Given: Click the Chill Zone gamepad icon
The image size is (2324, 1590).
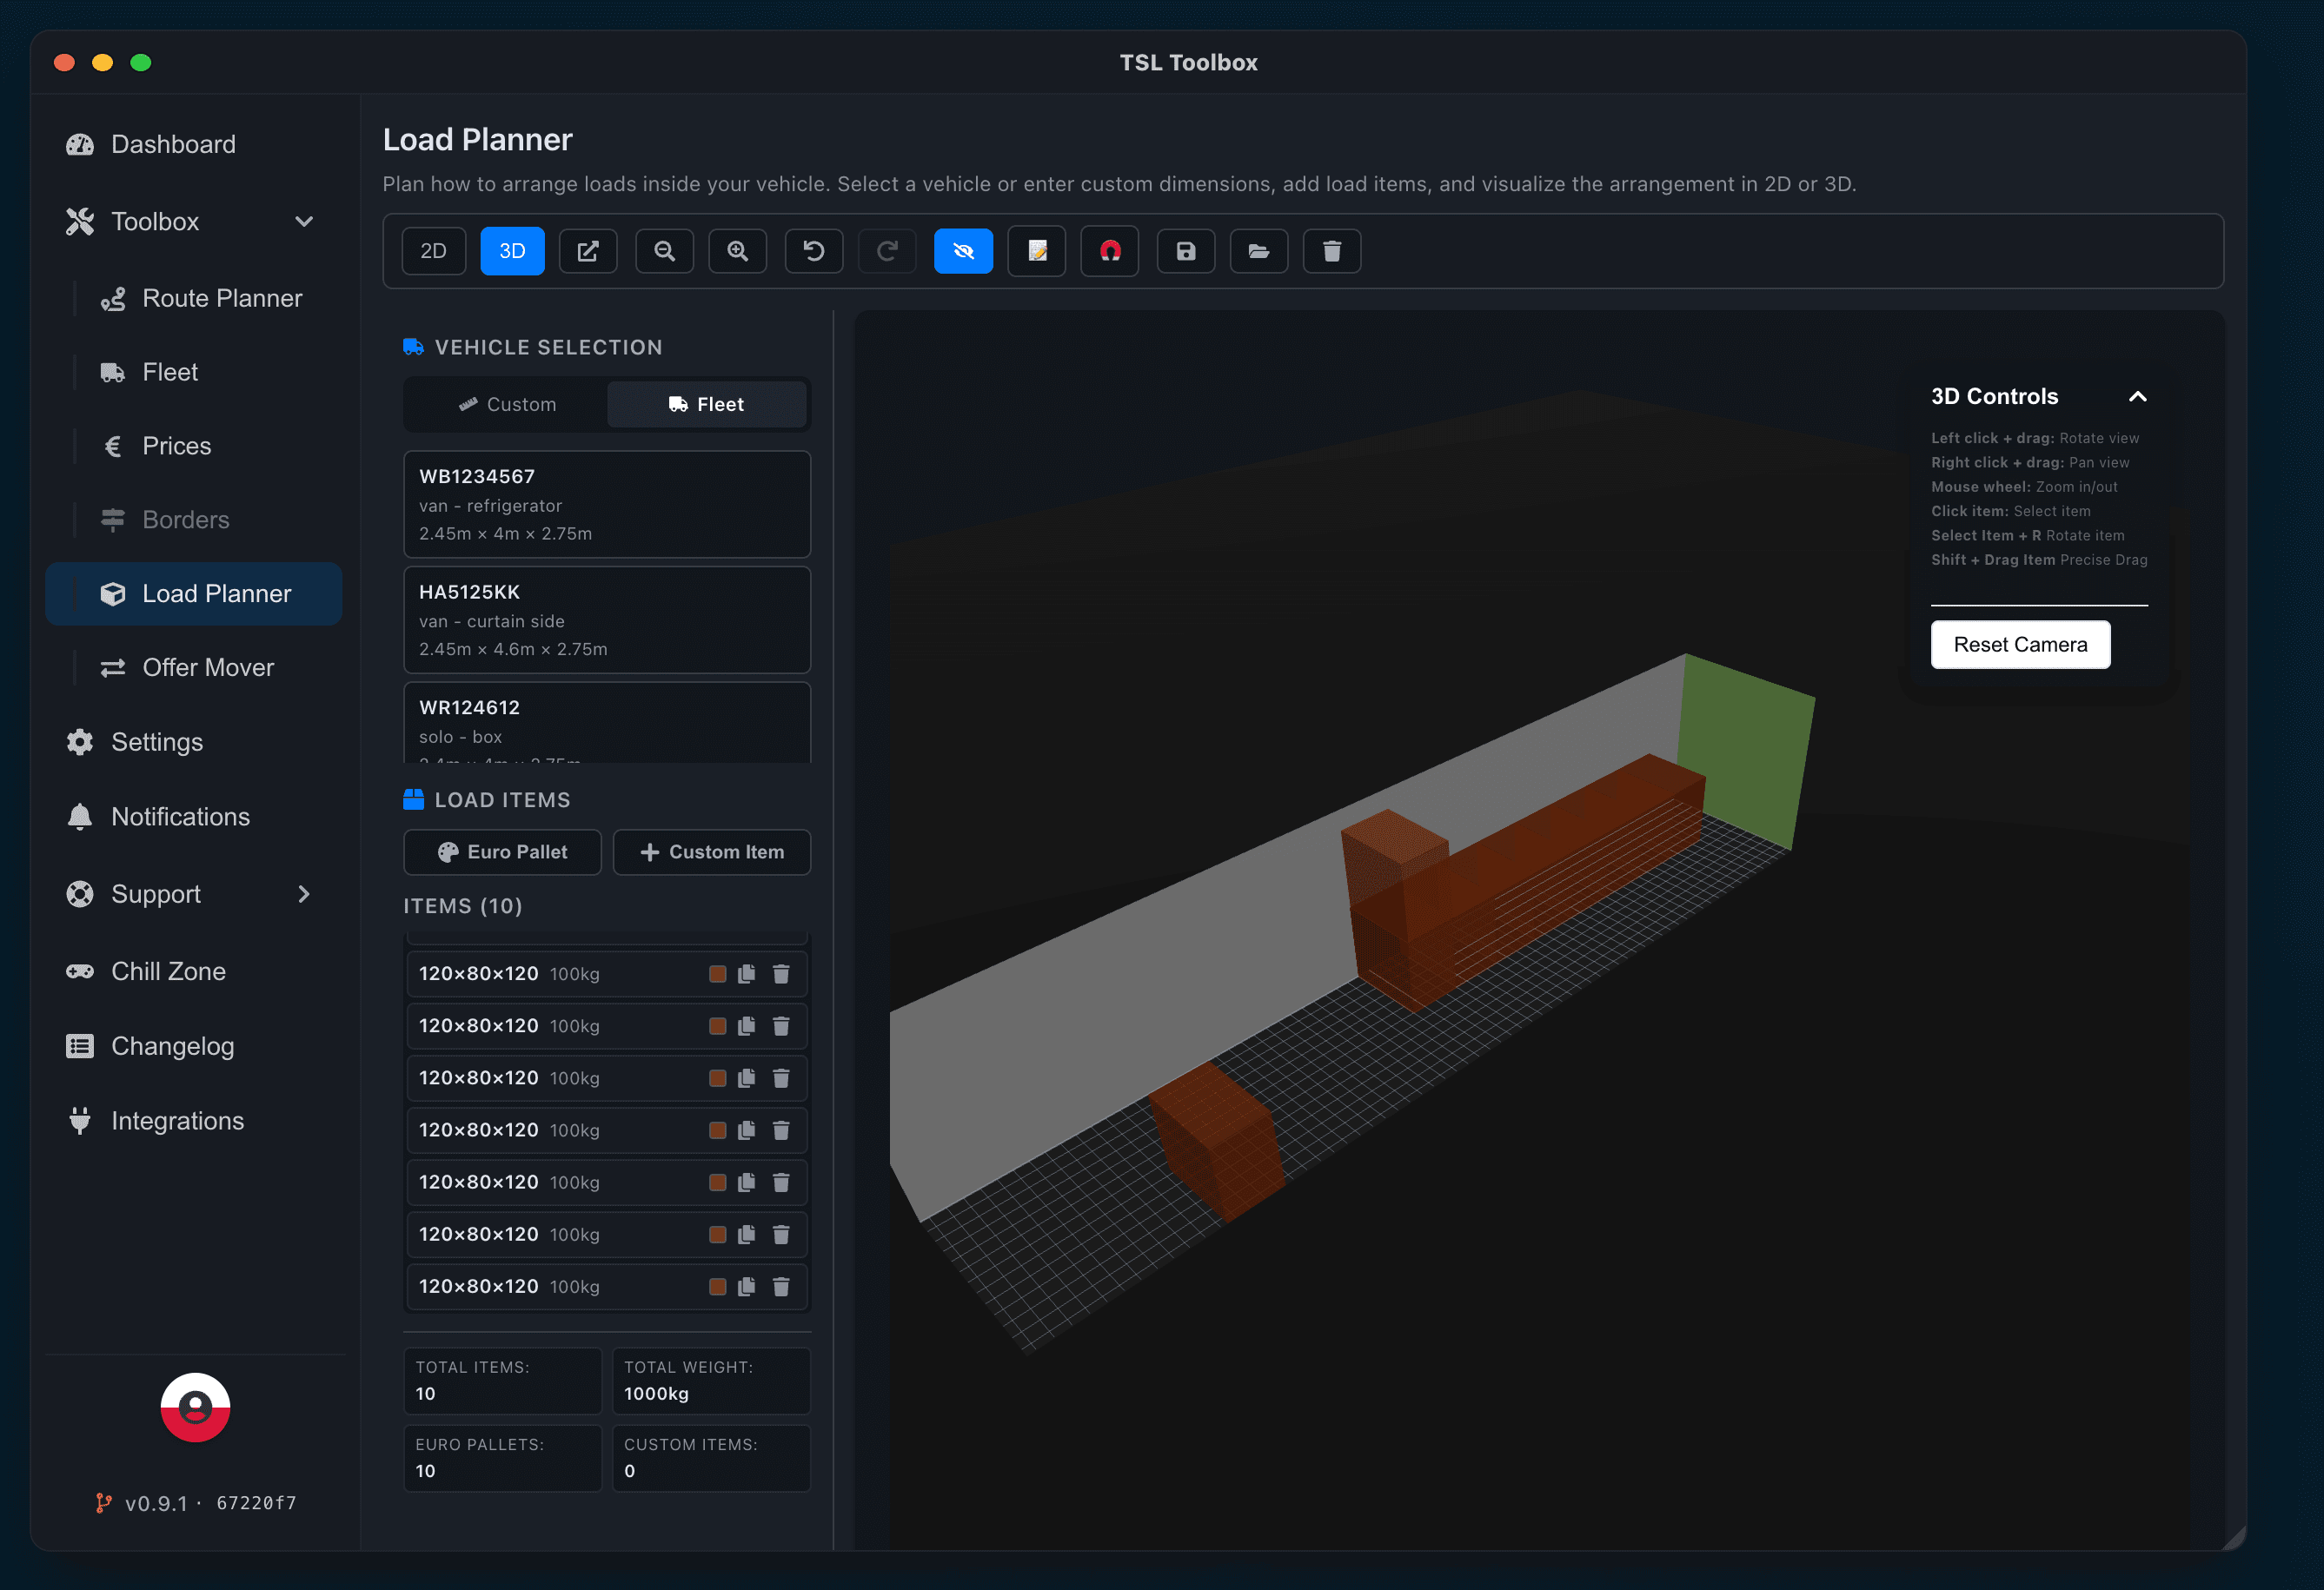Looking at the screenshot, I should tap(80, 971).
